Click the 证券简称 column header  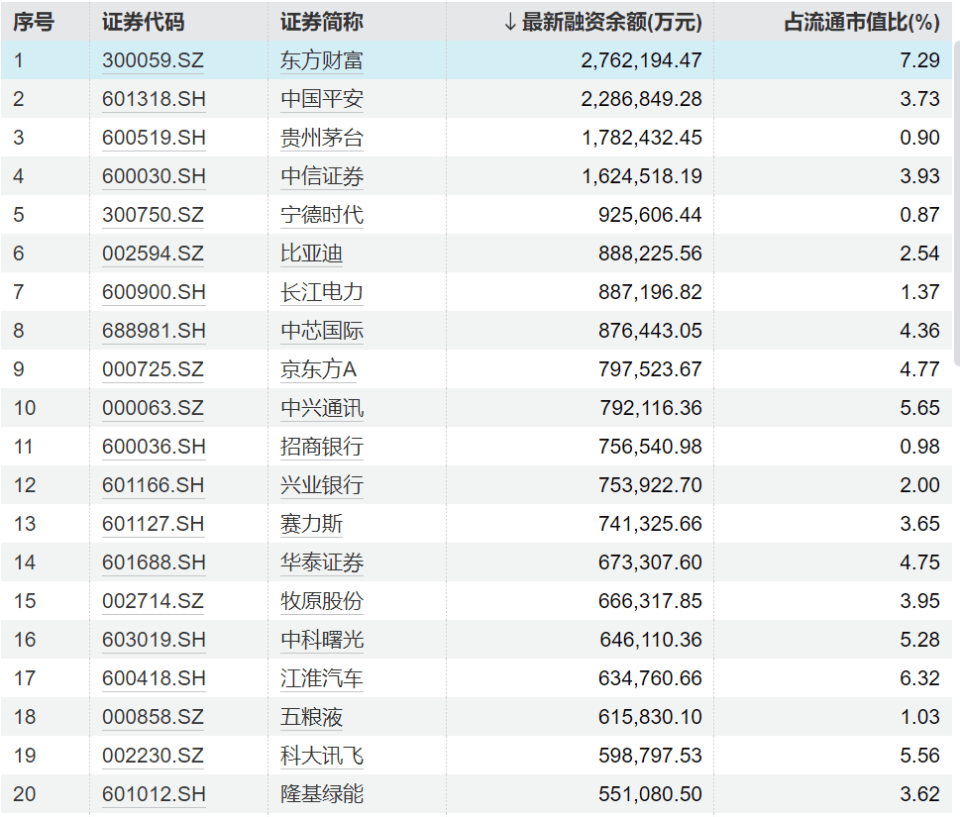[x=322, y=22]
